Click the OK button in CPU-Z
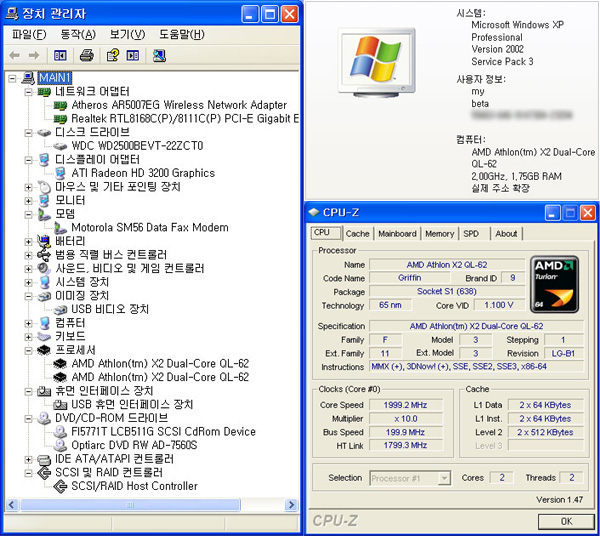The image size is (600, 538). [x=566, y=522]
